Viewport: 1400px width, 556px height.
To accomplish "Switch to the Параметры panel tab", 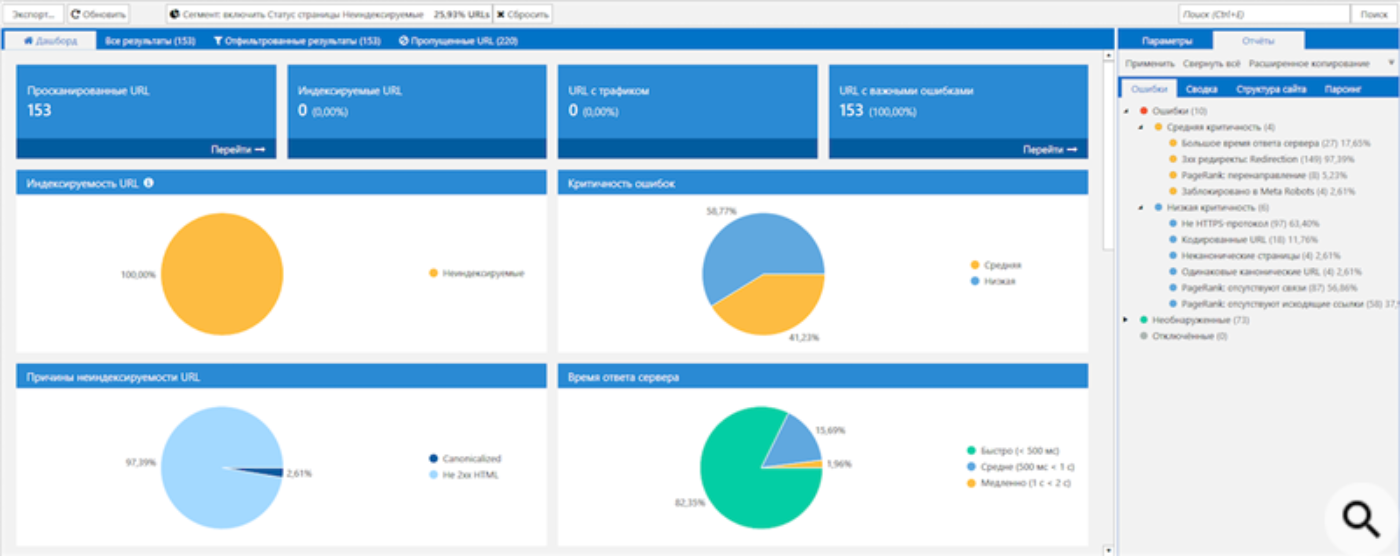I will tap(1166, 41).
